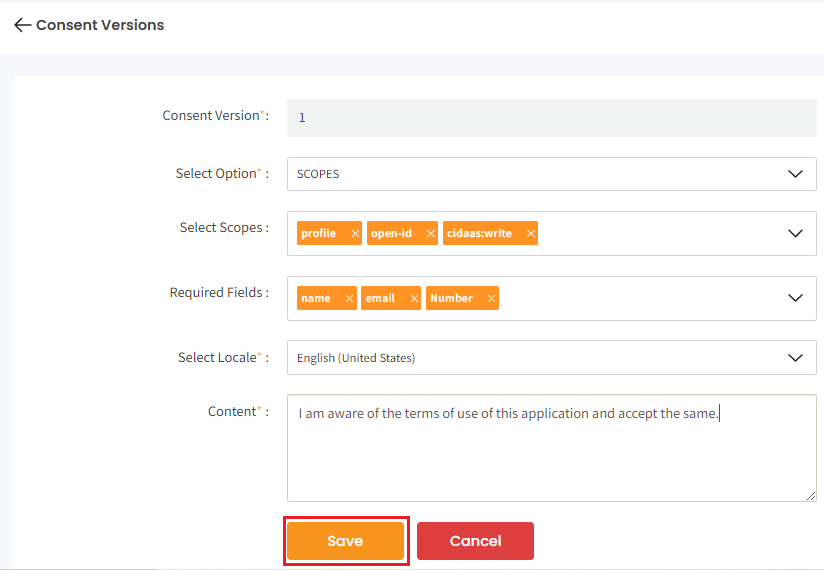Click the English (United States) locale text
The image size is (824, 570).
tap(356, 358)
